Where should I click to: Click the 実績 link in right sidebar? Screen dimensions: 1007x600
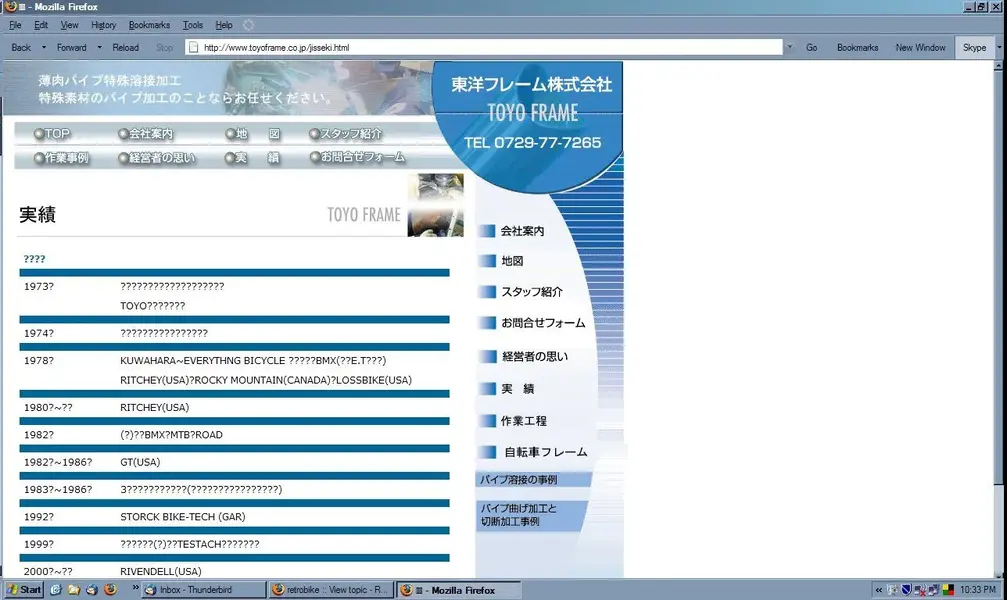click(508, 389)
